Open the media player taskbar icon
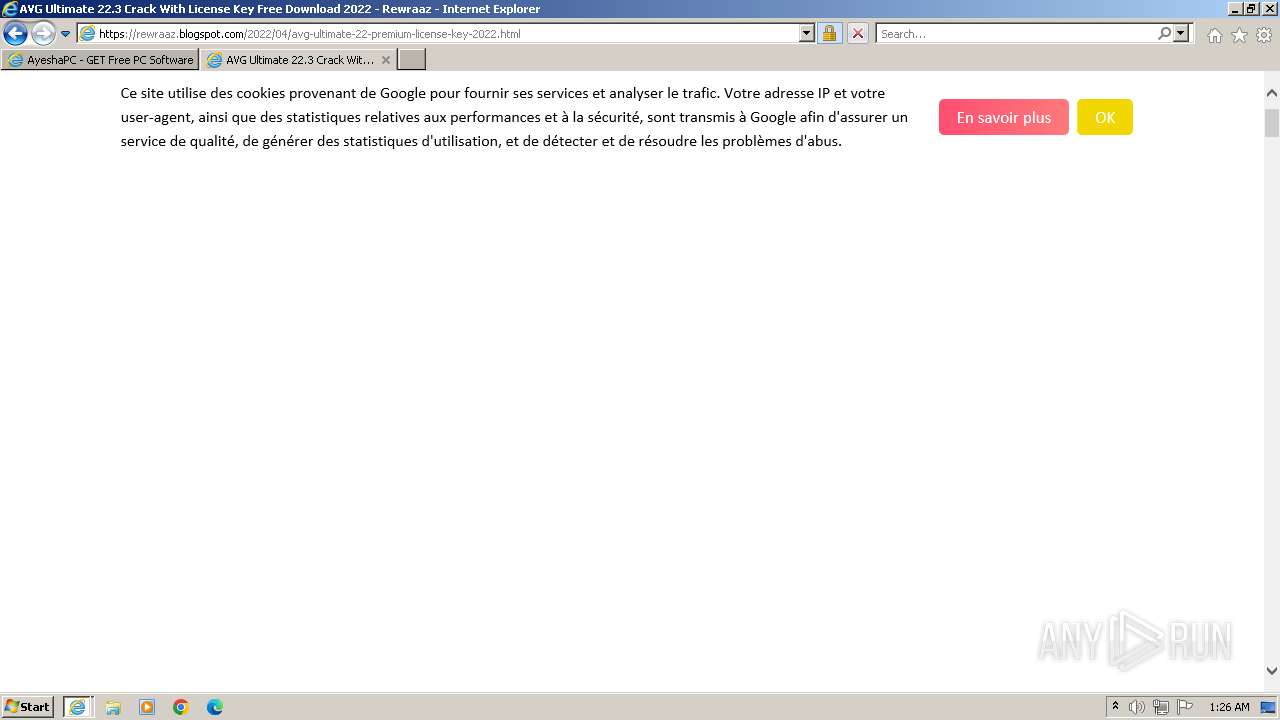 (x=147, y=707)
